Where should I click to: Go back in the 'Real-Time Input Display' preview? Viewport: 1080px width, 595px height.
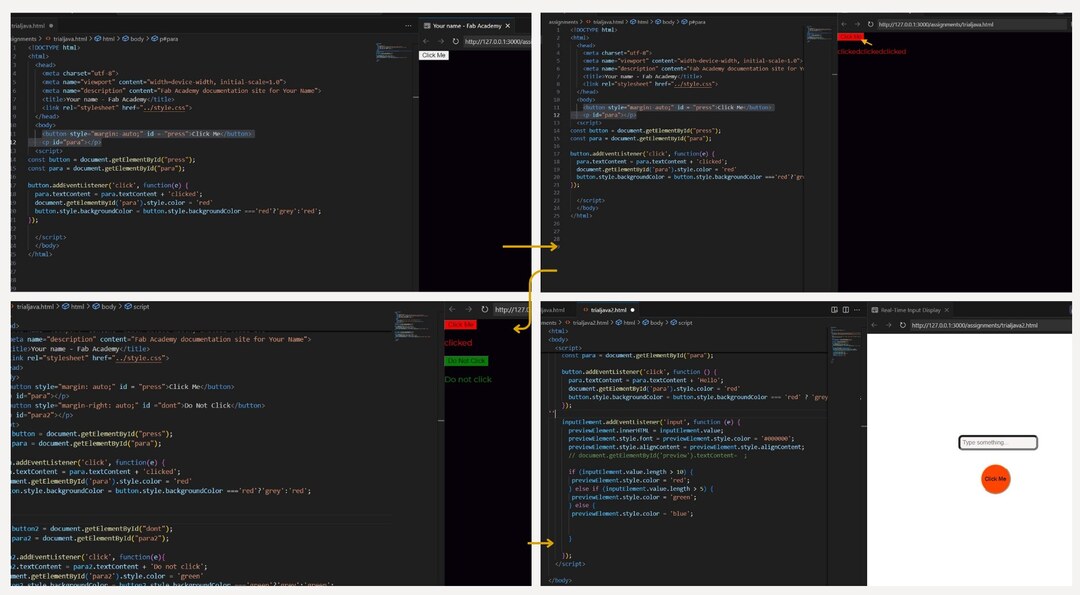(x=874, y=325)
